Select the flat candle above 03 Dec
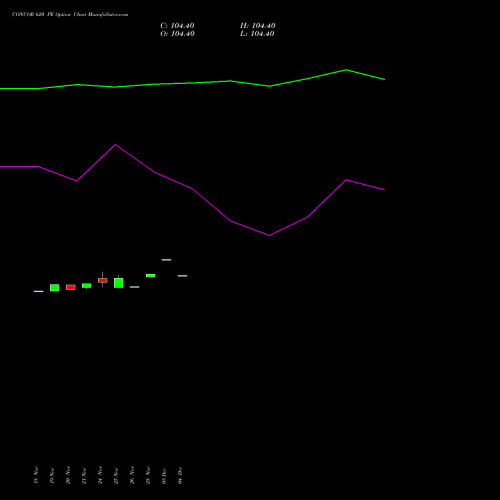Image resolution: width=500 pixels, height=500 pixels. coord(167,260)
